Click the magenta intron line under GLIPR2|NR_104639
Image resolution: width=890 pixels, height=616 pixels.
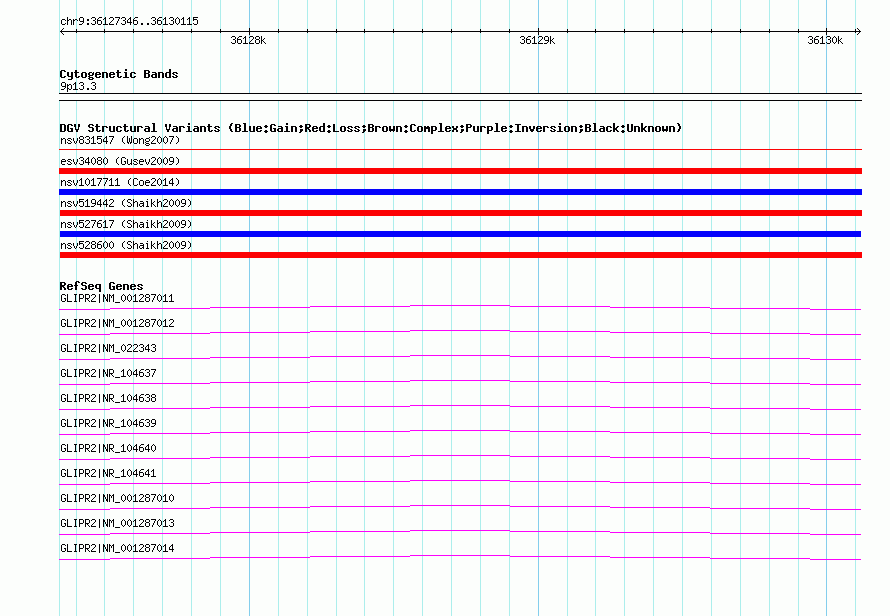[x=460, y=431]
